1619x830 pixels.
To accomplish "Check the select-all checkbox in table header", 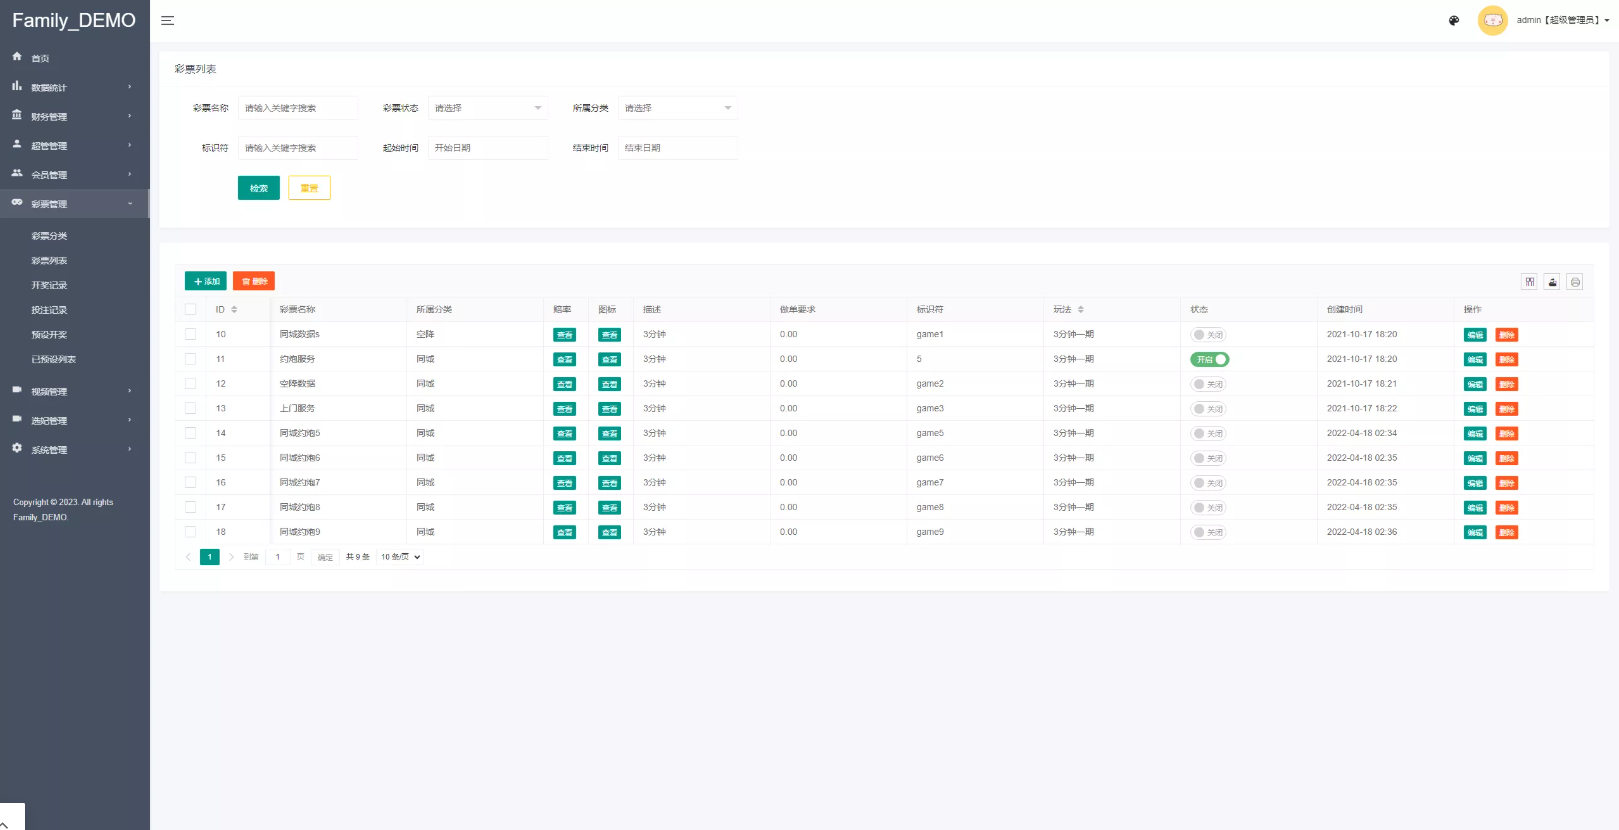I will point(190,310).
